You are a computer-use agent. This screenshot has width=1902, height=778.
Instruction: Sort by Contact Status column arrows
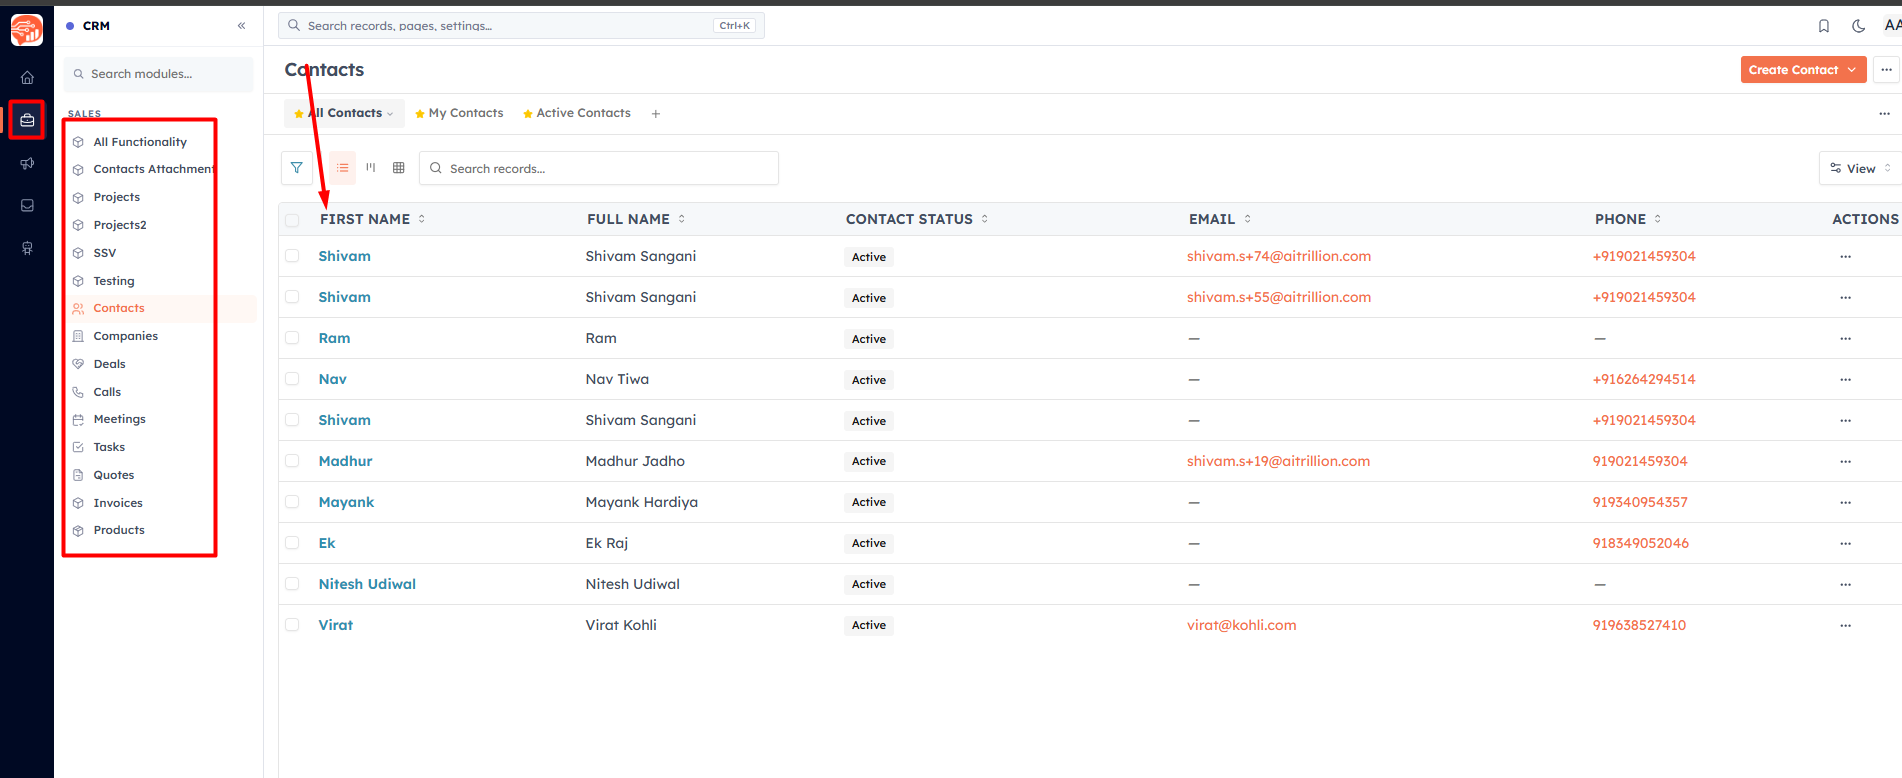985,219
